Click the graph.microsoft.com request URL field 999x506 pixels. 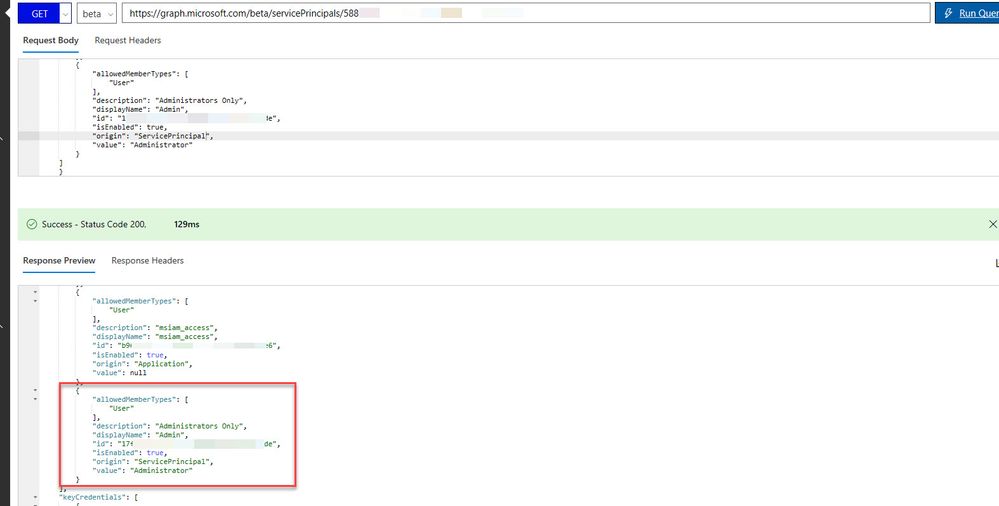[526, 13]
